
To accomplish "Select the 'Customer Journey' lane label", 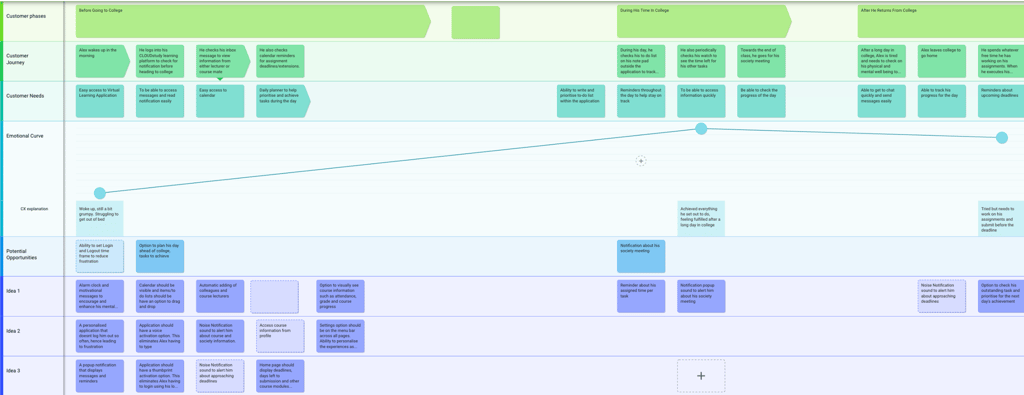I will (x=18, y=59).
